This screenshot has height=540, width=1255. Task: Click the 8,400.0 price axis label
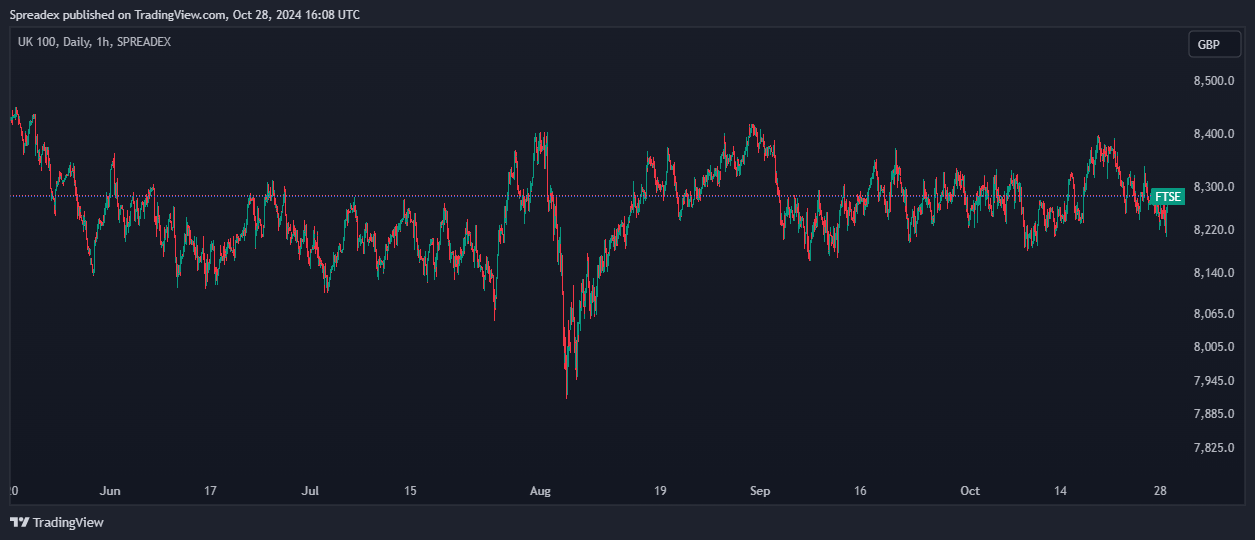[x=1215, y=134]
